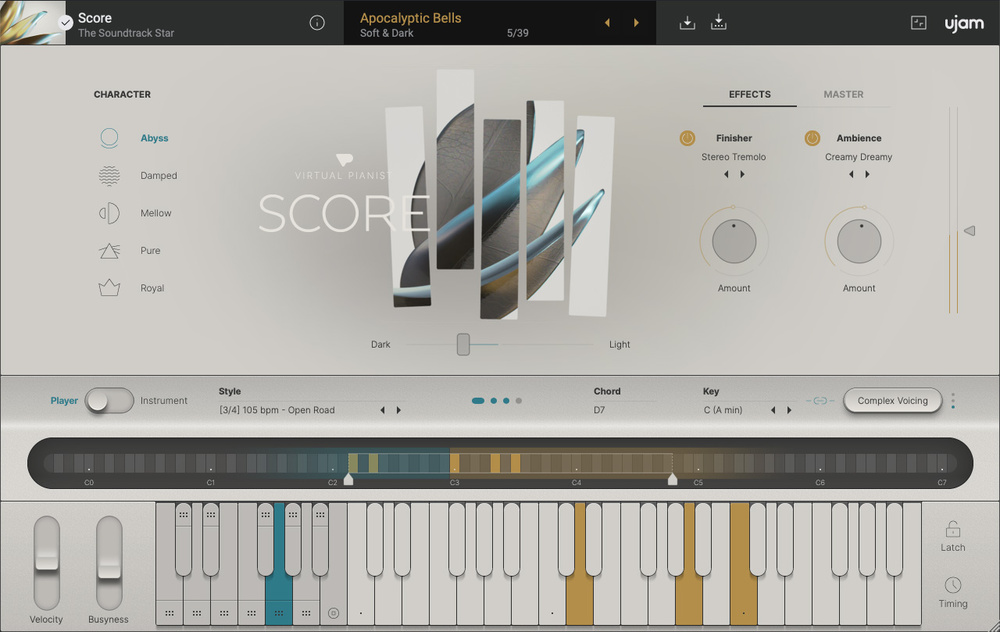Select the Pure prism icon

[x=109, y=251]
